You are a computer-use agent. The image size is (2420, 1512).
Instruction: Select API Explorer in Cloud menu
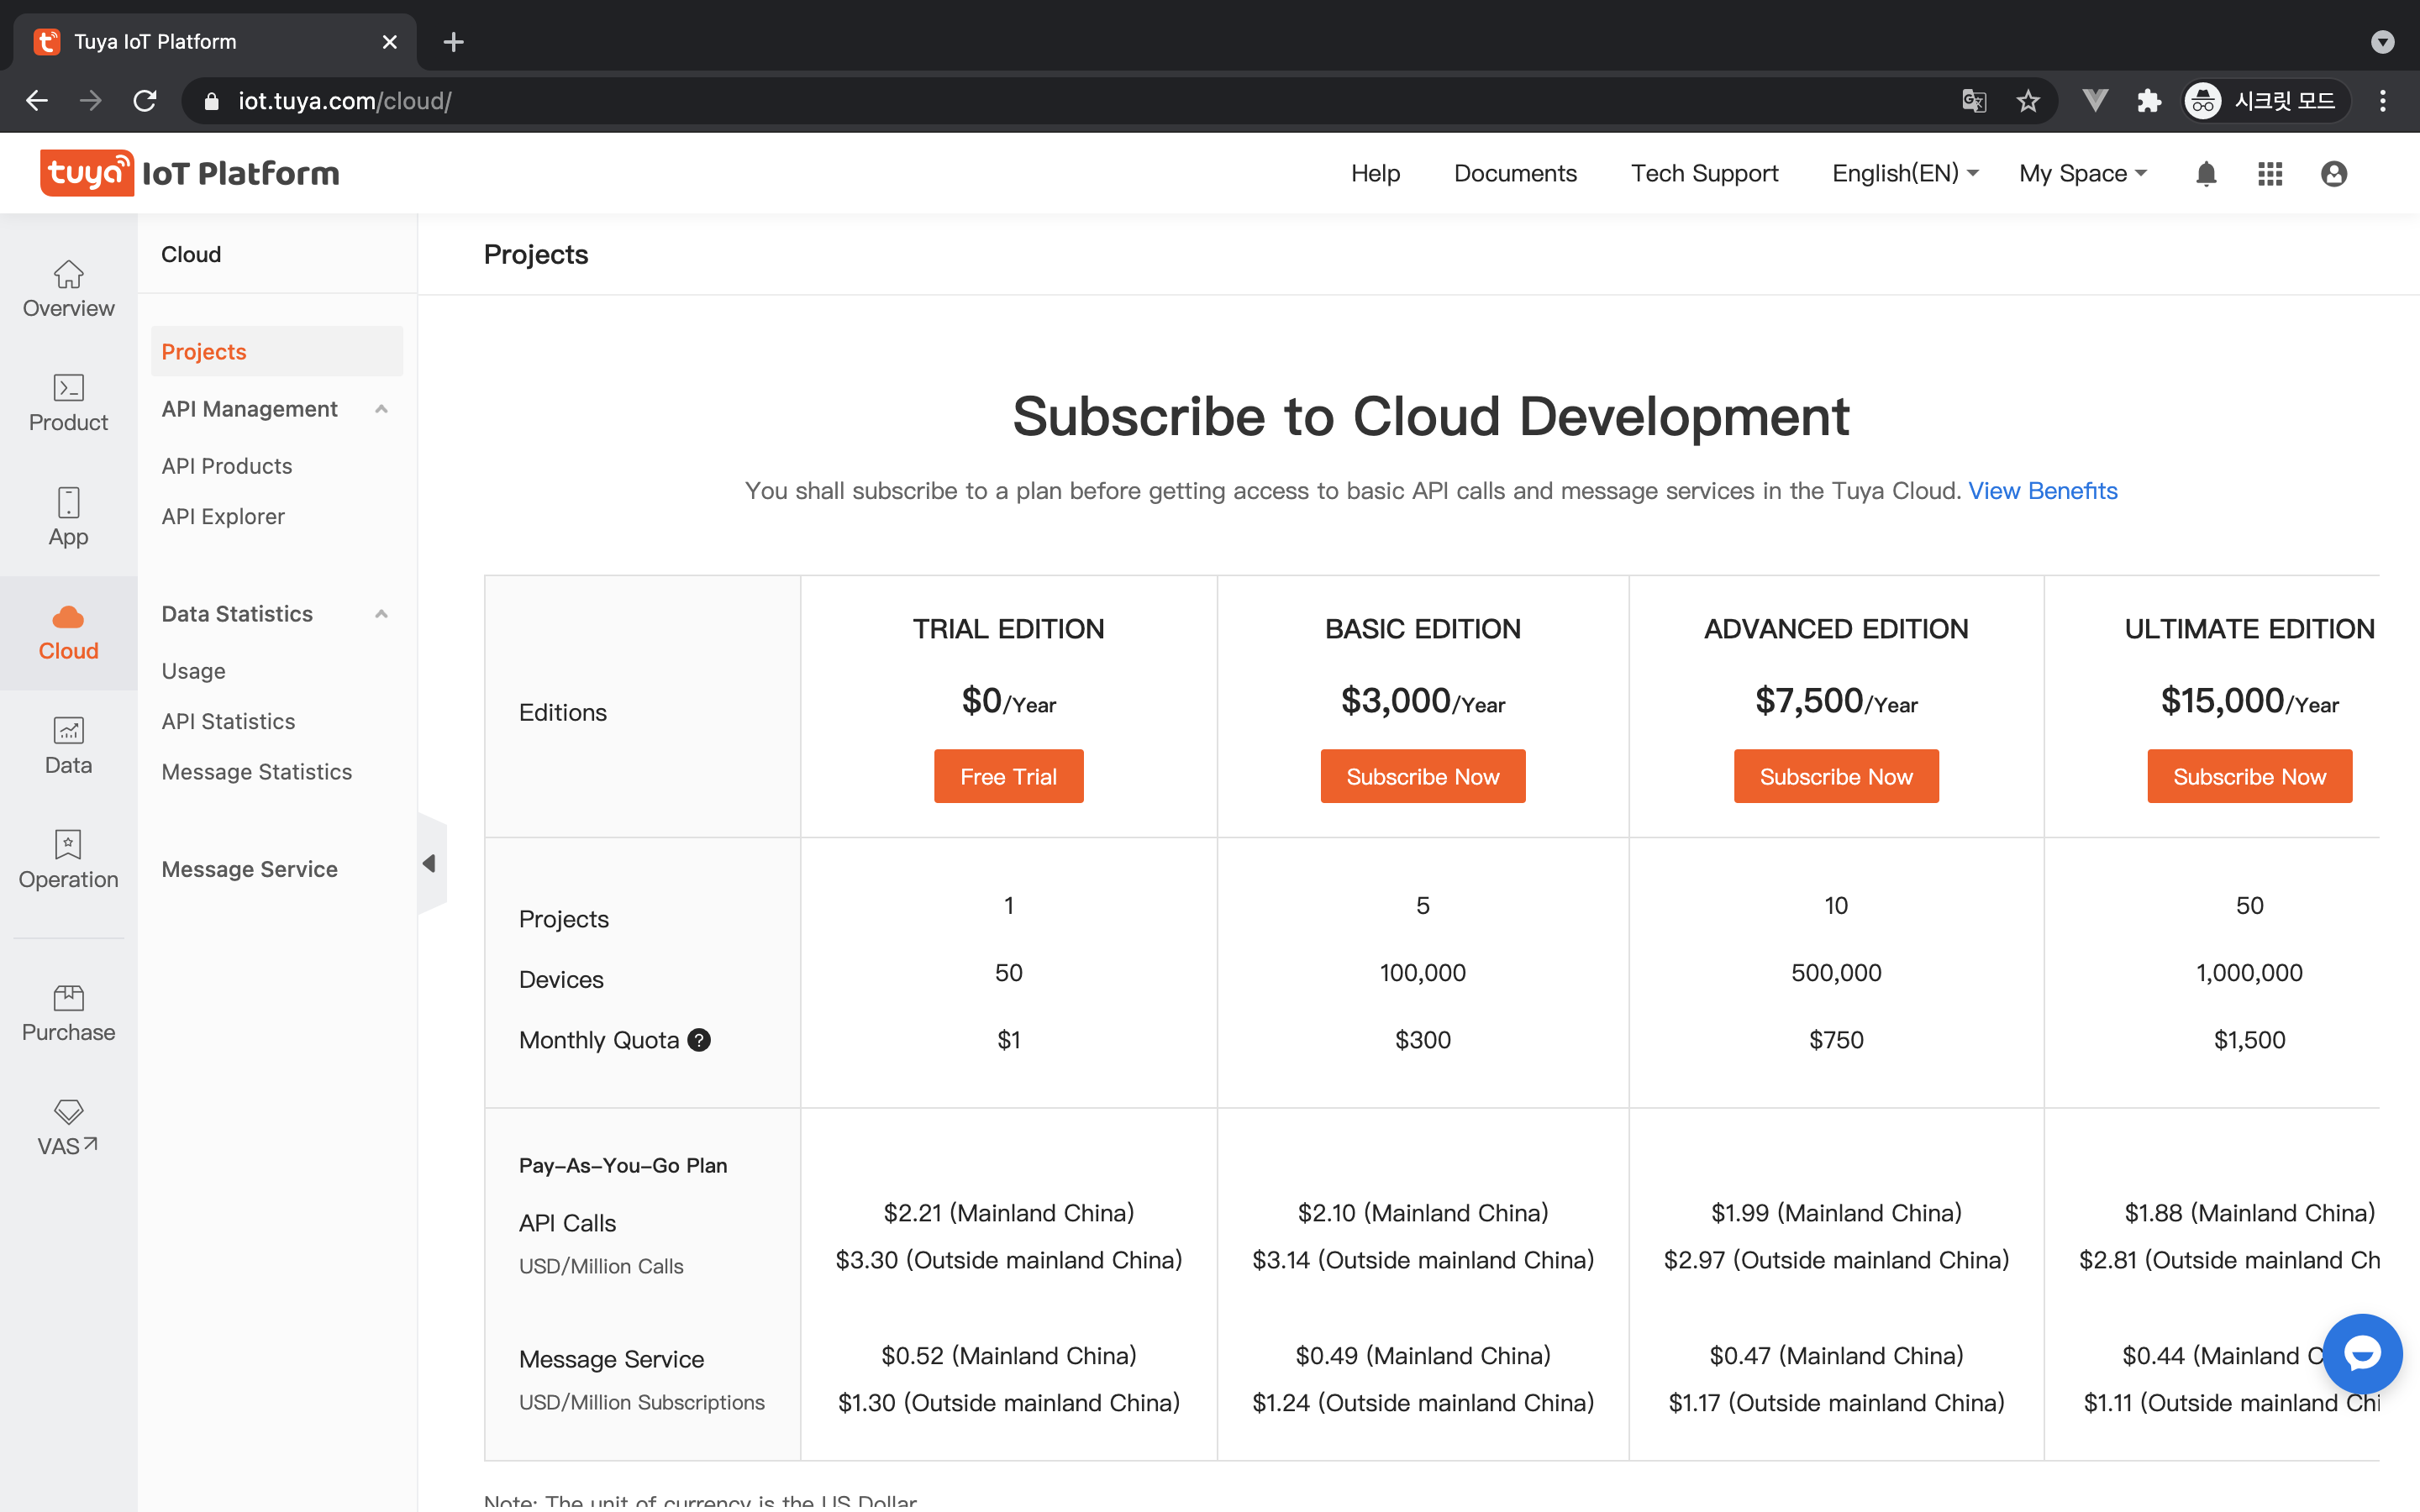pyautogui.click(x=223, y=517)
